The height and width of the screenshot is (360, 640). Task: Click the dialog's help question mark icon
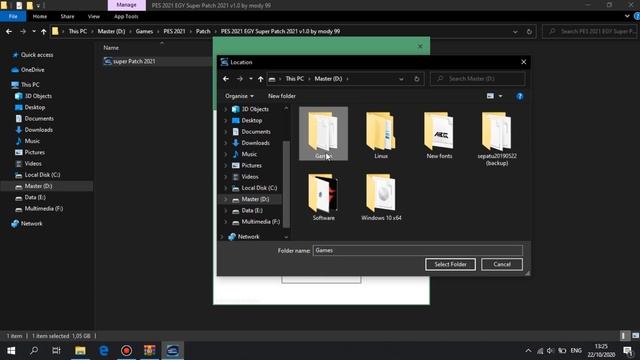[520, 96]
